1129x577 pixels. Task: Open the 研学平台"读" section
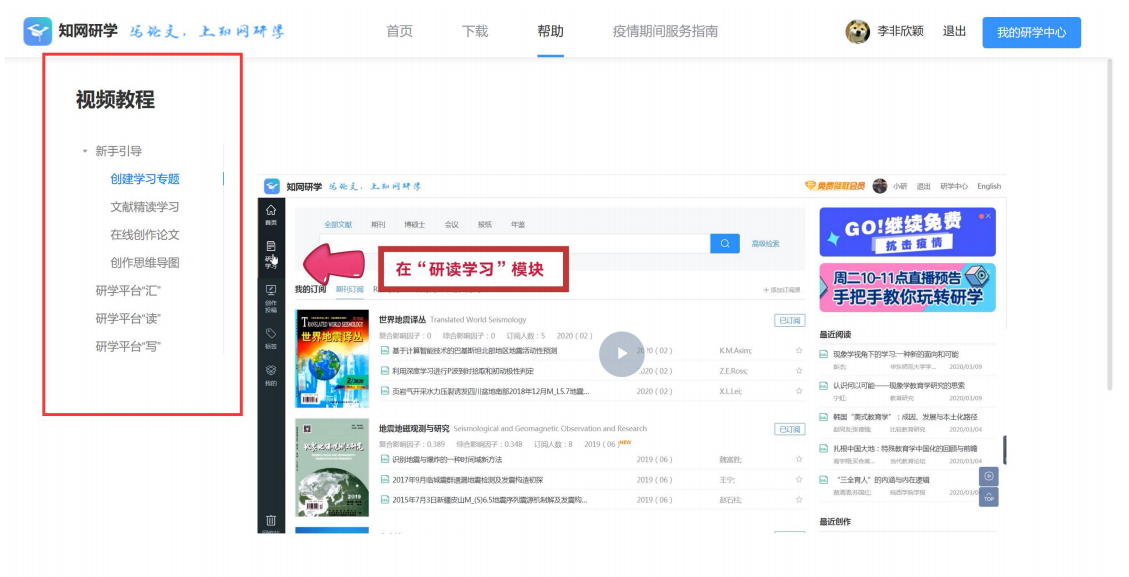point(128,319)
